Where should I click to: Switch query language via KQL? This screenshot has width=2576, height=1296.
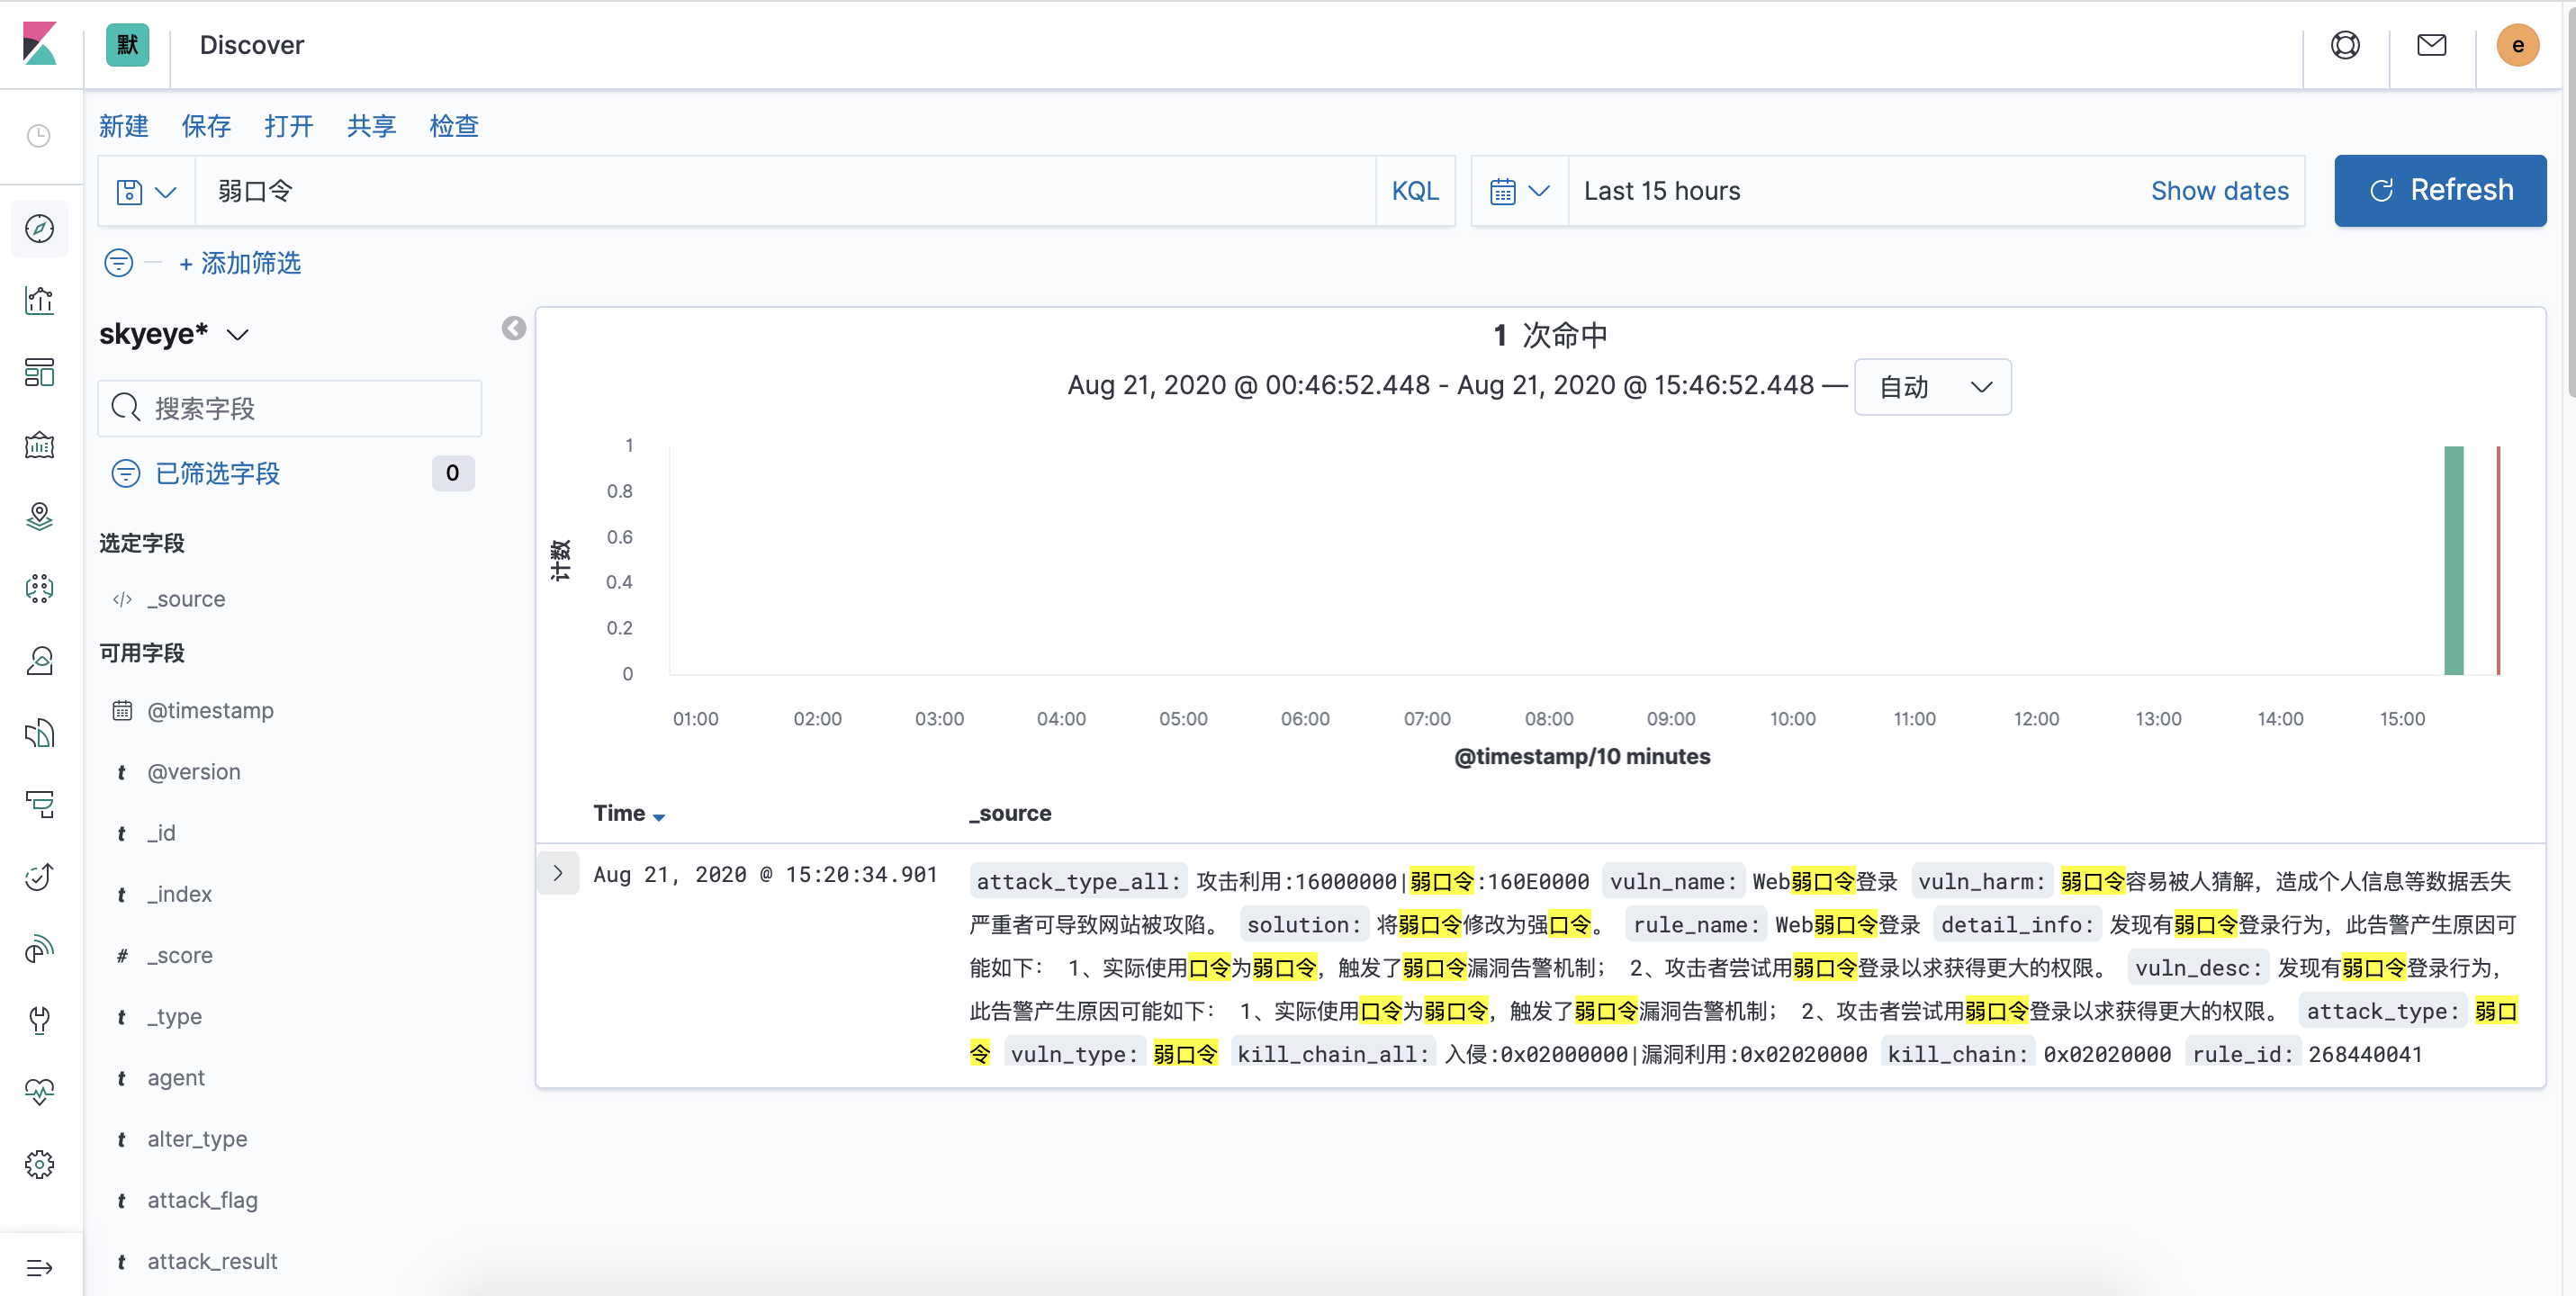pyautogui.click(x=1414, y=191)
